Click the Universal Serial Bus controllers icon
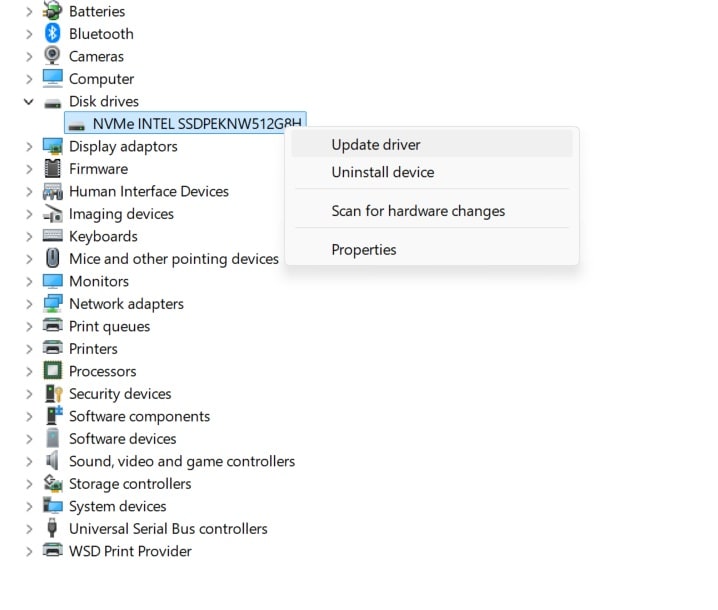The width and height of the screenshot is (718, 610). click(52, 528)
